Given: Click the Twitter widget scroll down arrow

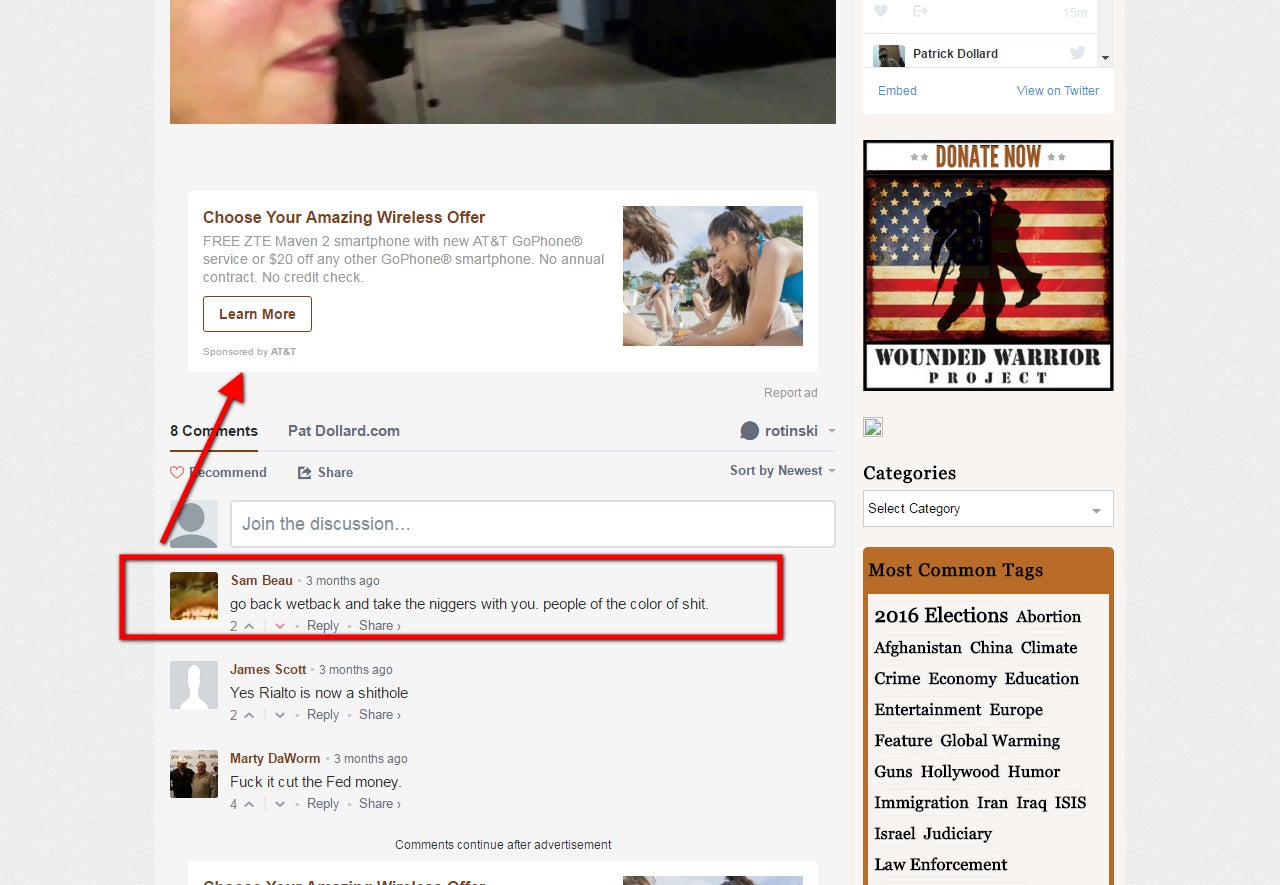Looking at the screenshot, I should click(1105, 58).
